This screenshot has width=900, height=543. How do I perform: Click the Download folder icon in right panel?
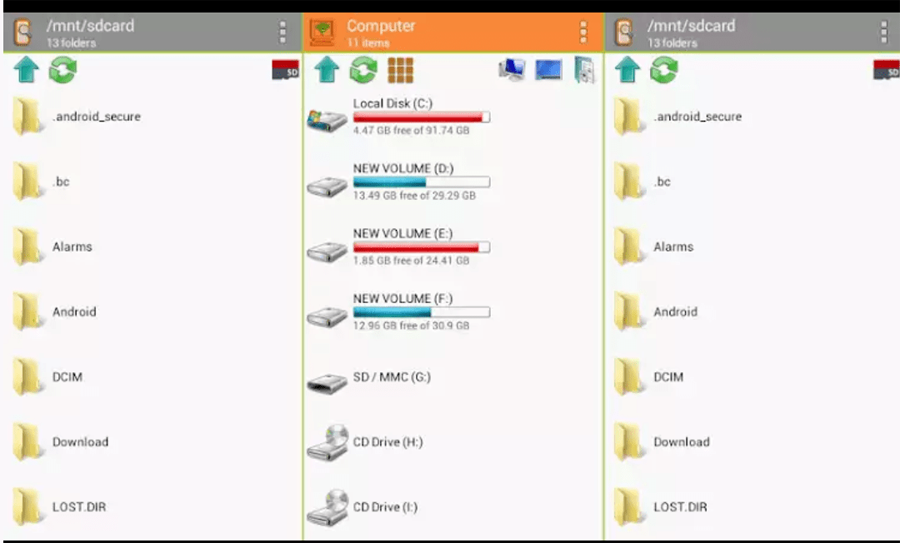pyautogui.click(x=629, y=442)
